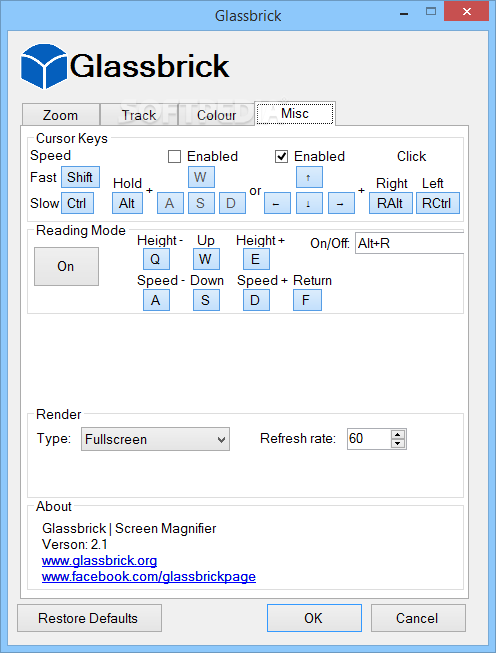Viewport: 496px width, 653px height.
Task: Click Restore Defaults
Action: [89, 618]
